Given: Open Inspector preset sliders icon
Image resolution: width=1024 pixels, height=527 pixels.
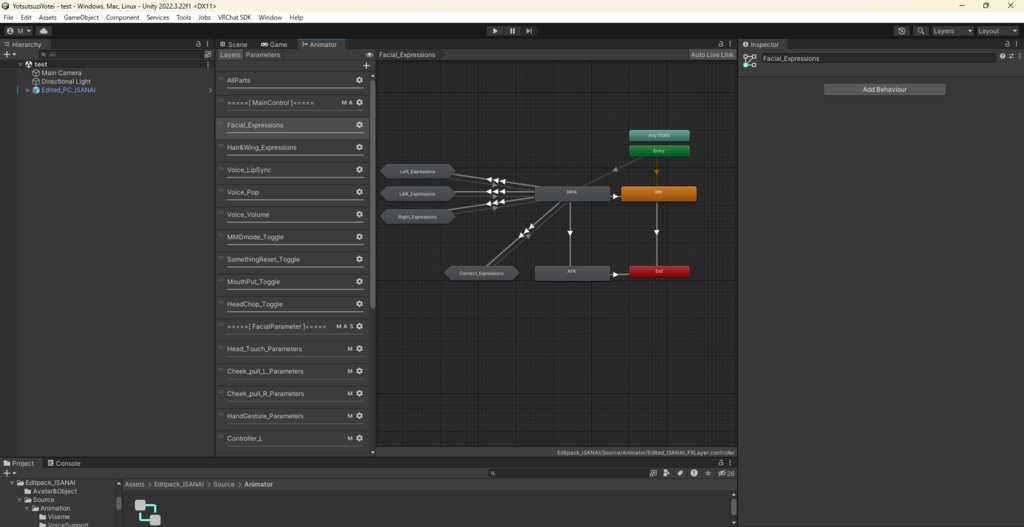Looking at the screenshot, I should coord(1011,56).
